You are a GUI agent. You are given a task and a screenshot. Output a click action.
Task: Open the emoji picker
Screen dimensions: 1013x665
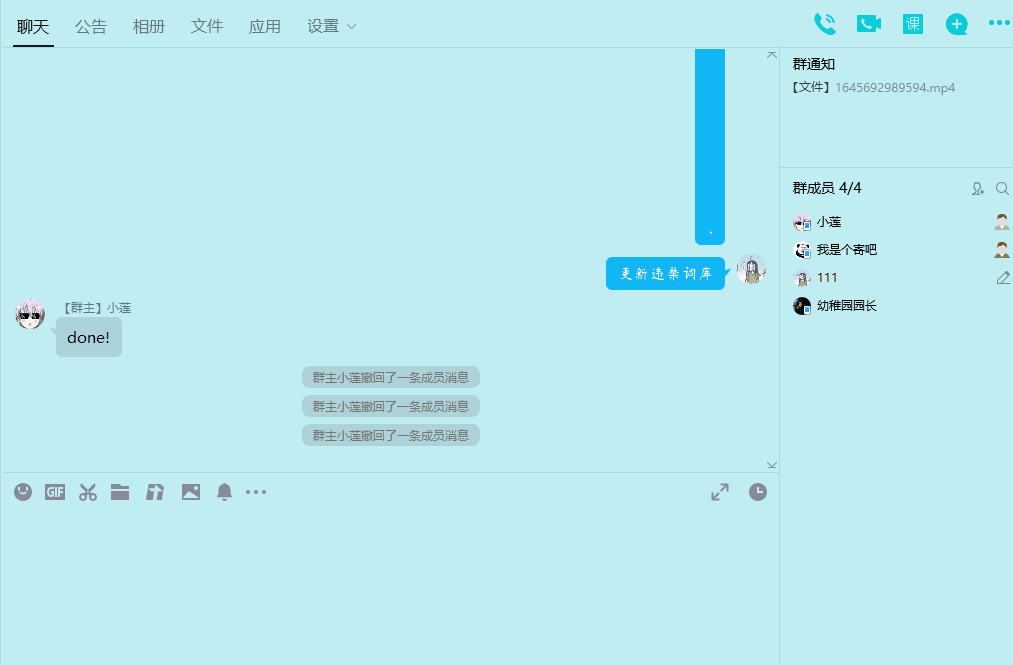[23, 492]
